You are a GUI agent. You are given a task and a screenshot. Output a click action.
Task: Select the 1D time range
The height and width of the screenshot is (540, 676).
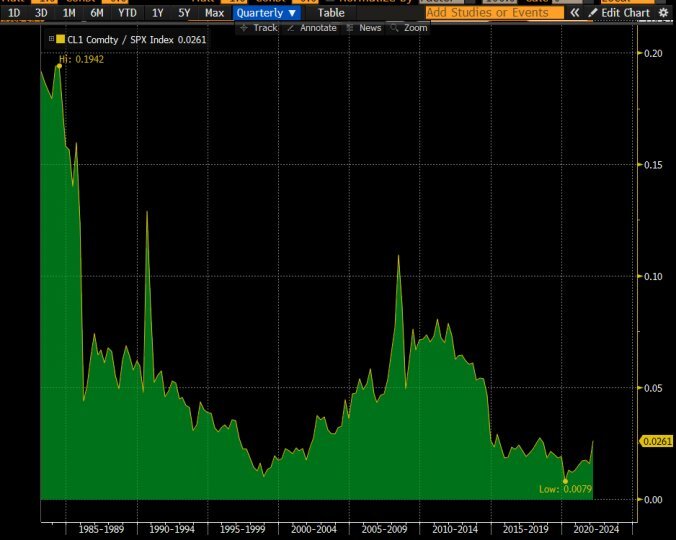[14, 13]
